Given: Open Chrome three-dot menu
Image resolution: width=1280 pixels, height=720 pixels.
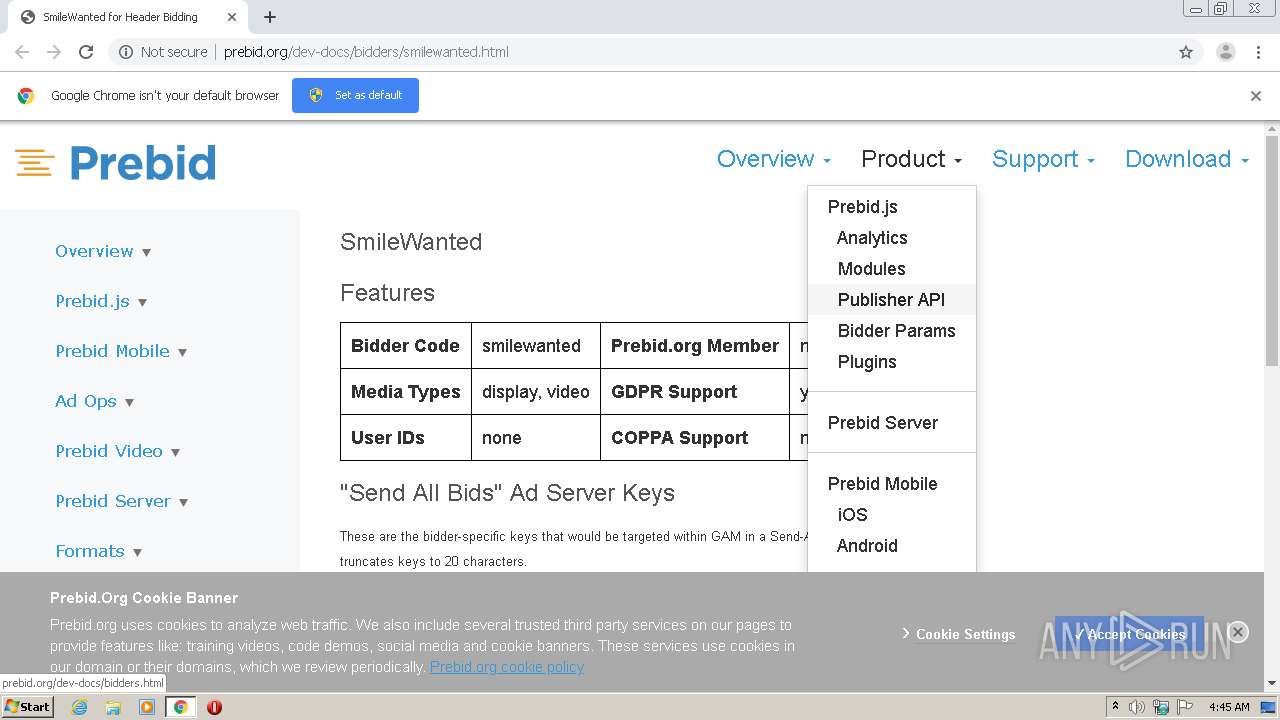Looking at the screenshot, I should [x=1258, y=52].
